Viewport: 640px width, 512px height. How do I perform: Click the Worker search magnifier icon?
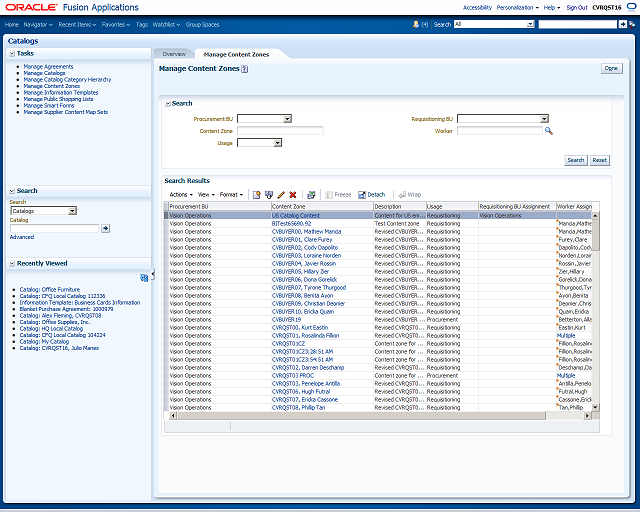click(549, 131)
